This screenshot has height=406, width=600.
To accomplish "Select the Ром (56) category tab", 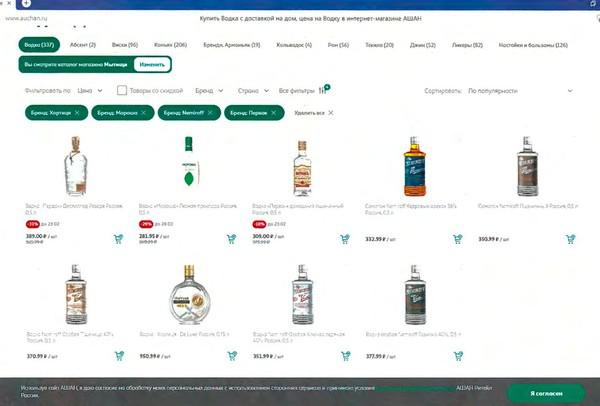I will [x=338, y=45].
